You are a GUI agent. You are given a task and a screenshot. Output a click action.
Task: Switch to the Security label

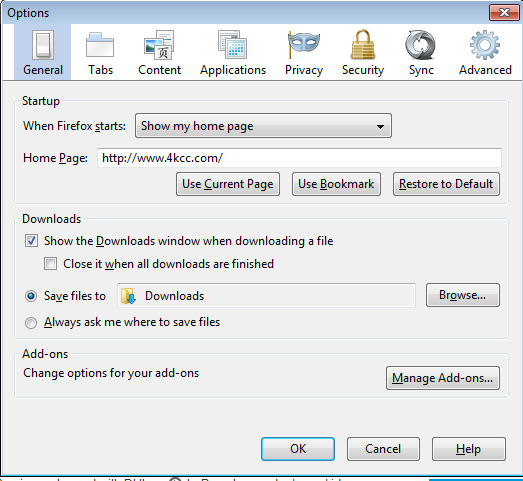(363, 70)
